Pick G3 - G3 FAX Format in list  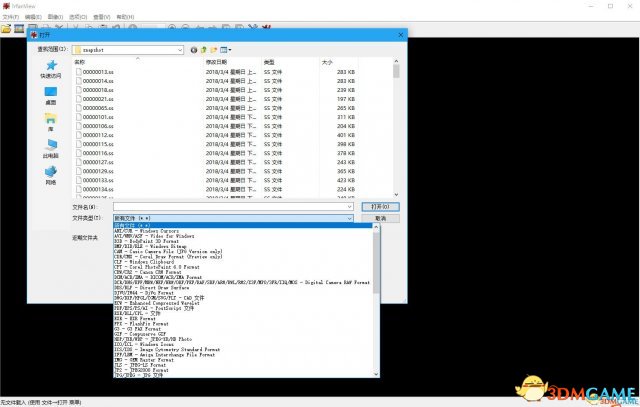[243, 329]
